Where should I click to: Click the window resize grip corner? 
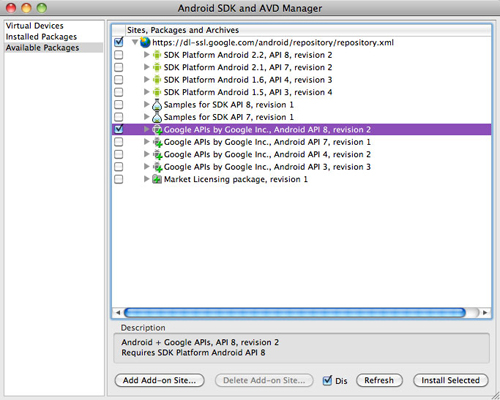pyautogui.click(x=495, y=395)
